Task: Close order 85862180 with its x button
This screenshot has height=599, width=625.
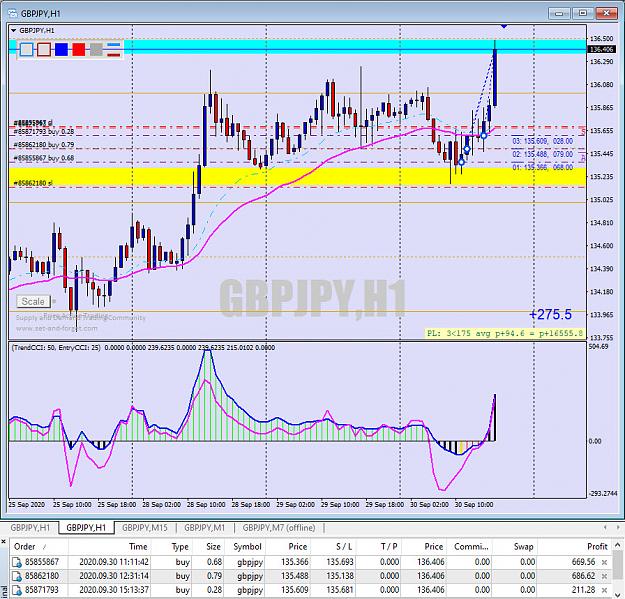Action: pos(604,576)
